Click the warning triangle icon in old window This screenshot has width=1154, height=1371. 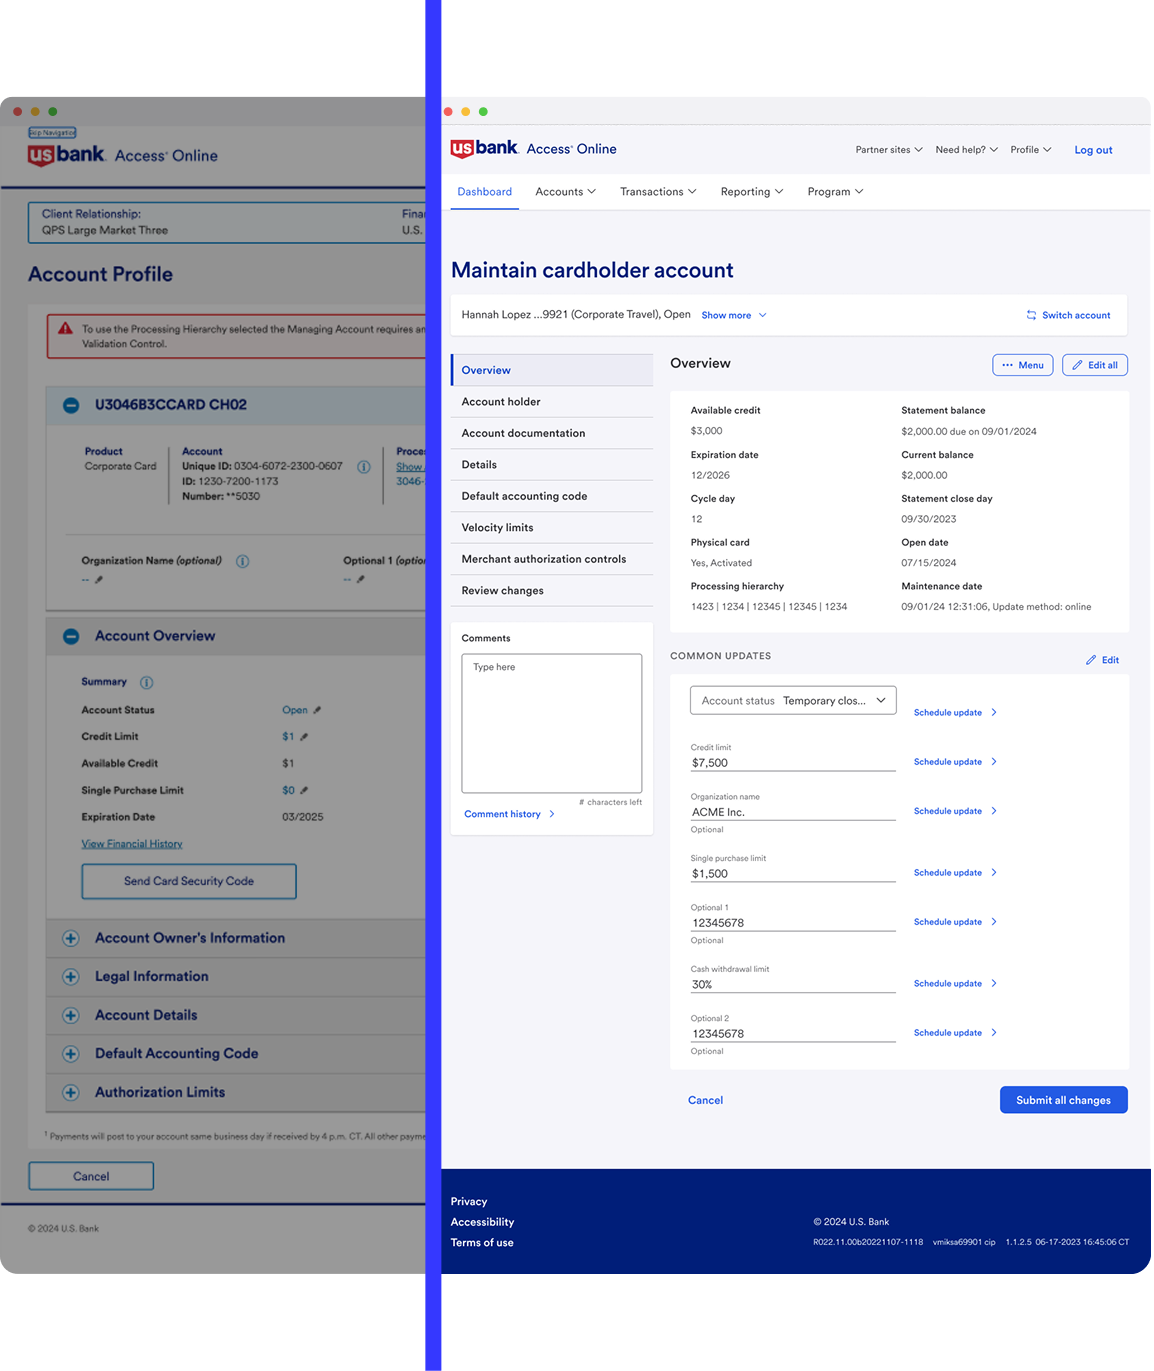point(65,328)
